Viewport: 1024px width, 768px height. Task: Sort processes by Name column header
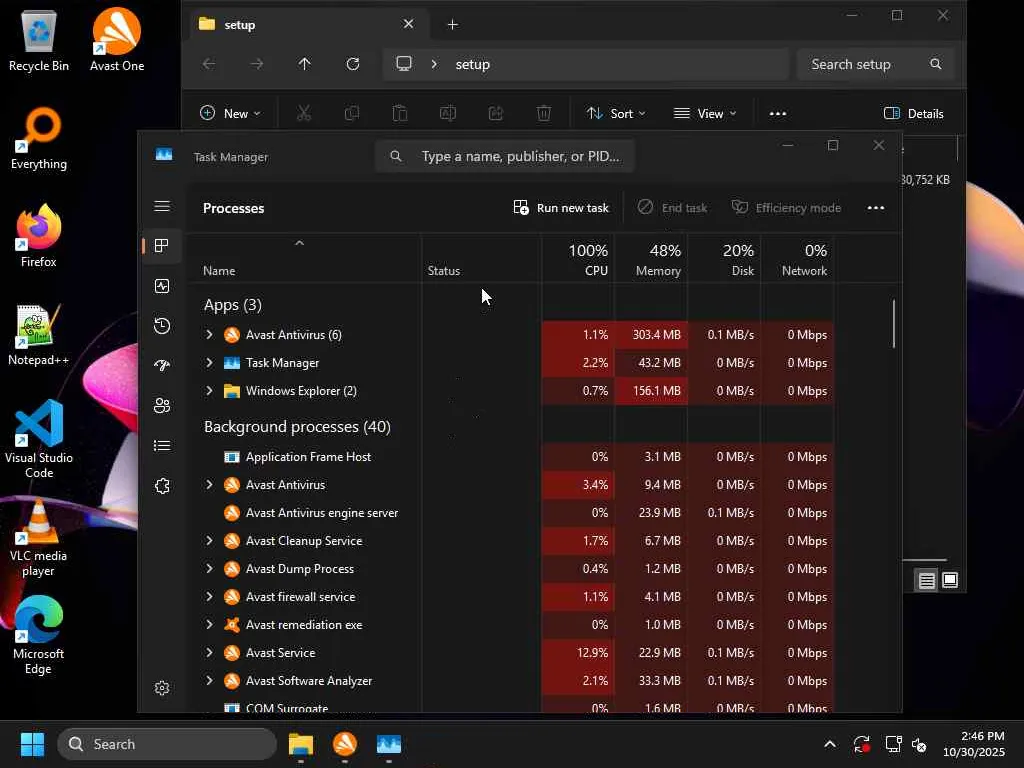click(304, 259)
